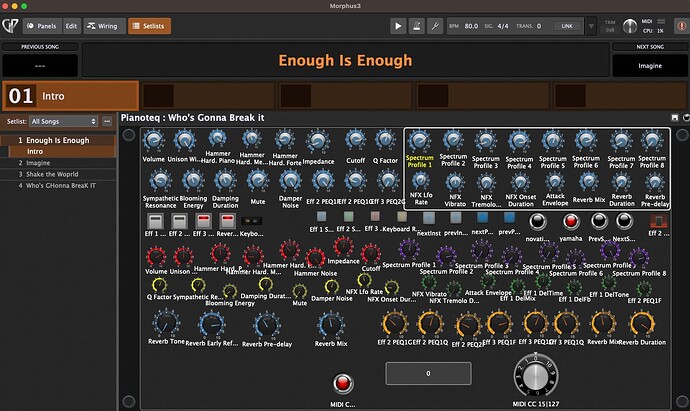Click the blue Impedance knob
The image size is (690, 411).
click(x=318, y=141)
